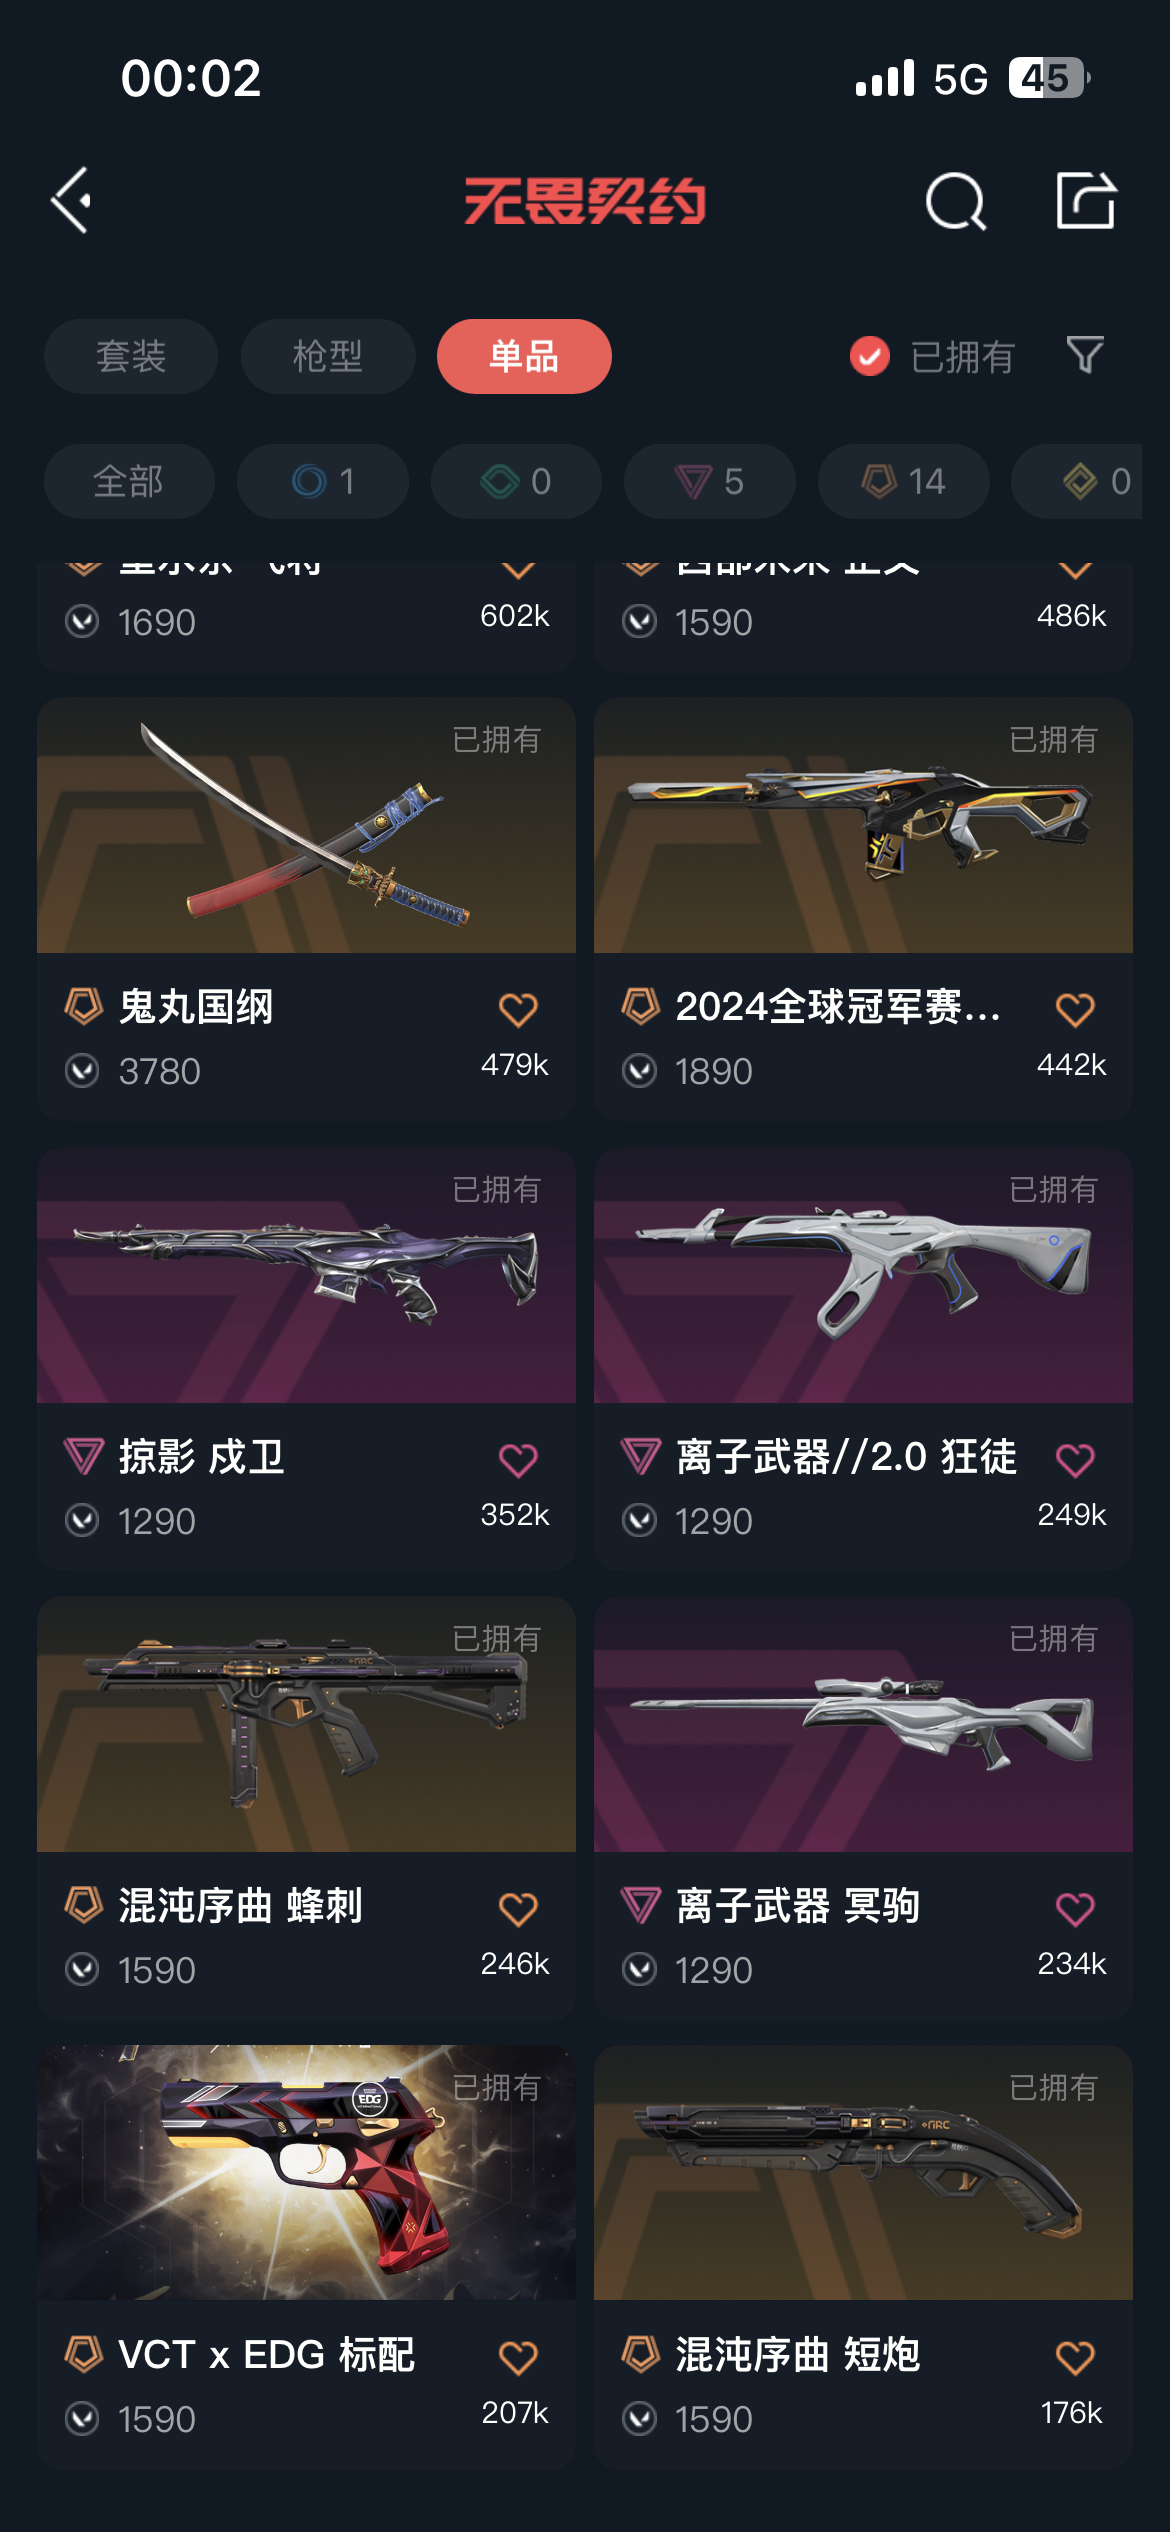Tap heart icon on 混沌序曲 短炮
The image size is (1170, 2532).
pyautogui.click(x=1075, y=2358)
